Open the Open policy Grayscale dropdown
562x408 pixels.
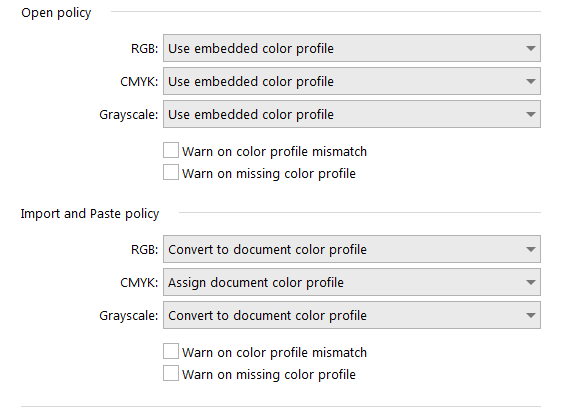coord(352,114)
